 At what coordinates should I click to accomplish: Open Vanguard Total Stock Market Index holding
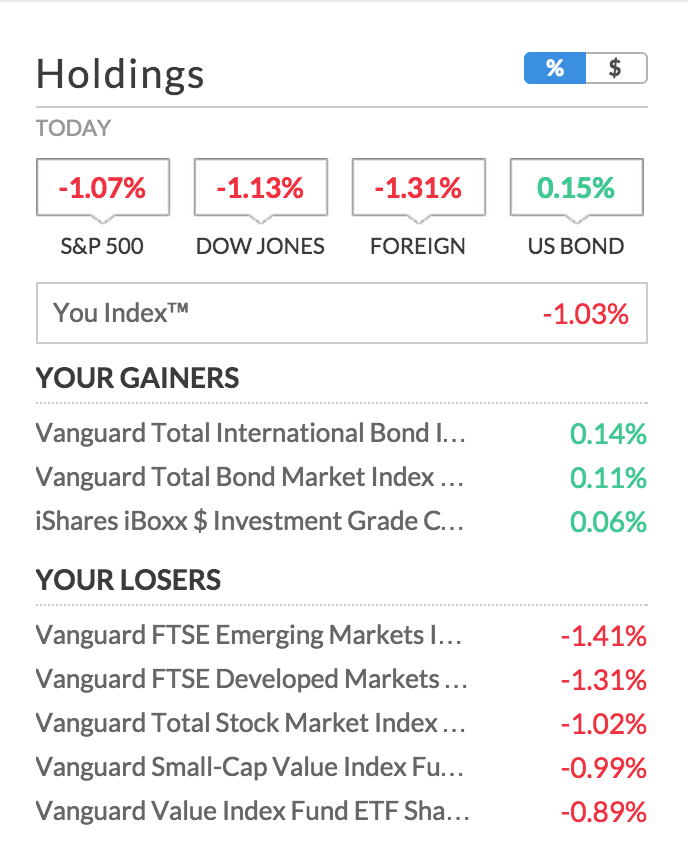click(250, 723)
